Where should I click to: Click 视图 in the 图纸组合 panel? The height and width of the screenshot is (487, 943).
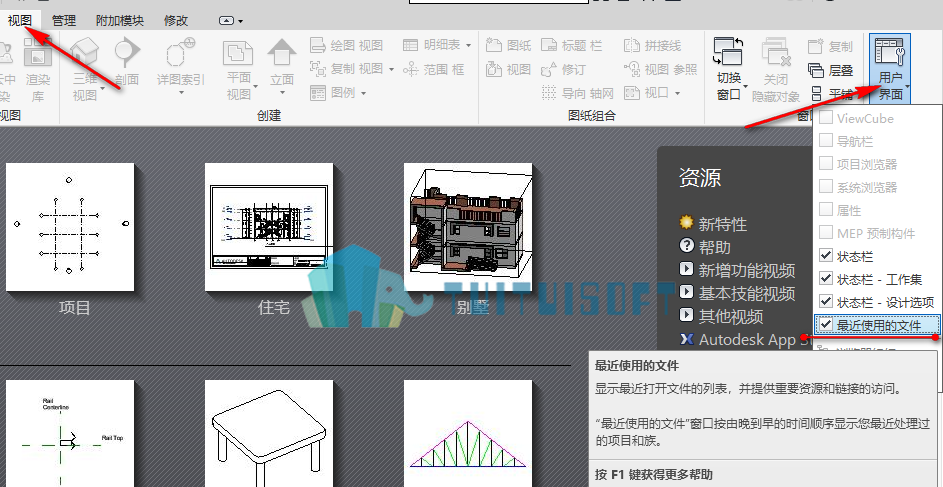(x=508, y=69)
